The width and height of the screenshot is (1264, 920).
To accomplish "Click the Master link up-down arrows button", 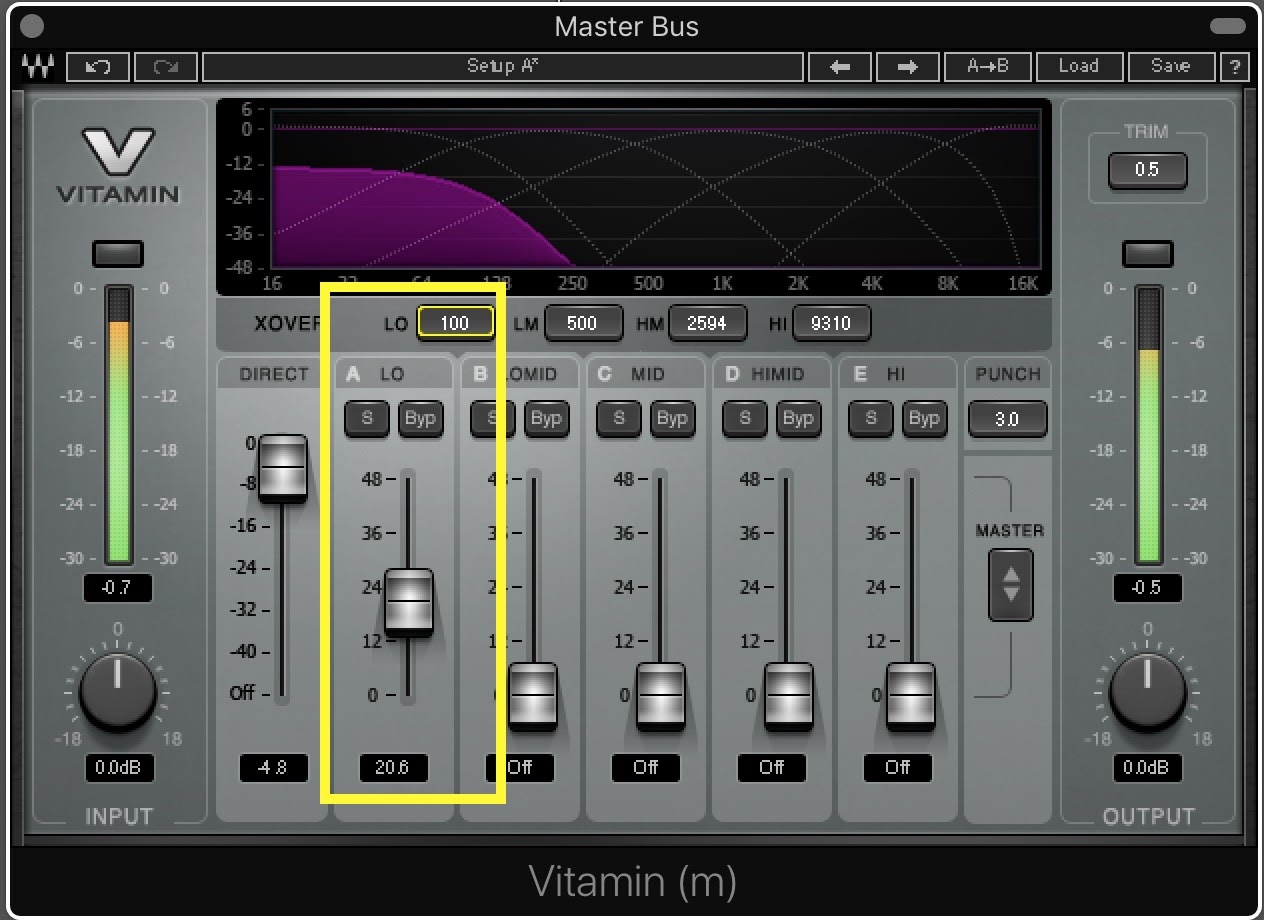I will [1011, 584].
